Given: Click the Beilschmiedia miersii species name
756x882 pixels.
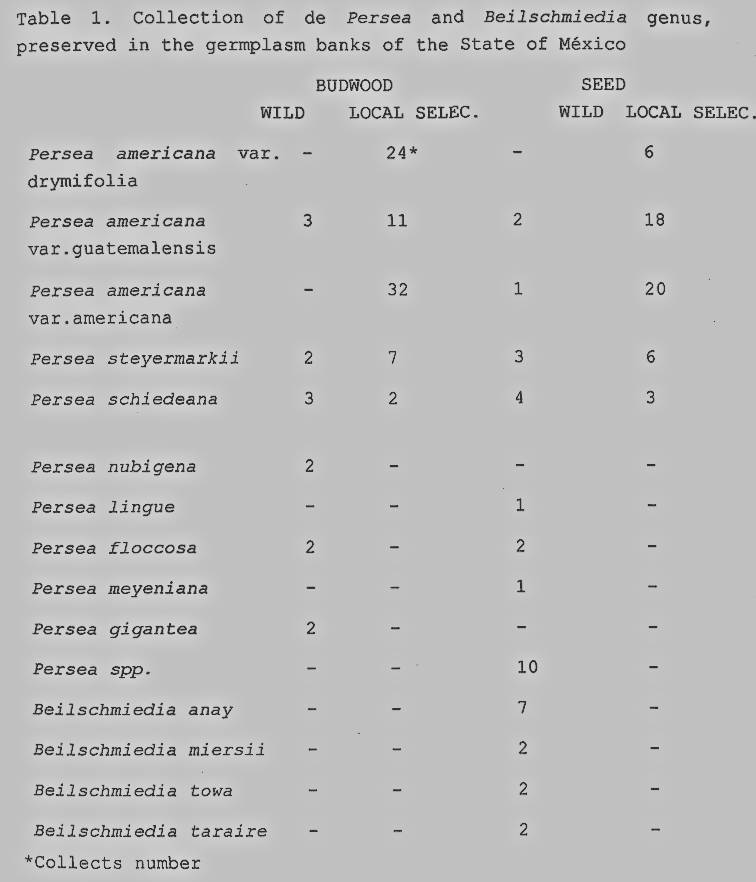Looking at the screenshot, I should 149,750.
